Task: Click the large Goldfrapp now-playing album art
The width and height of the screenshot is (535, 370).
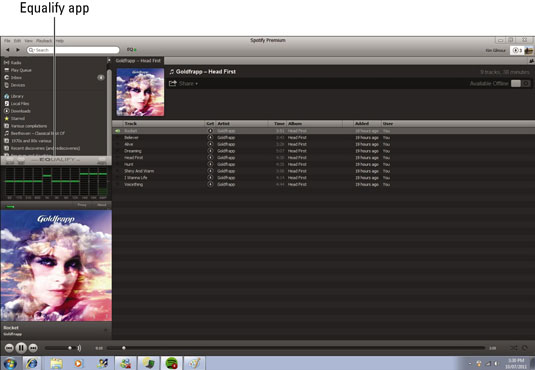Action: click(x=56, y=265)
